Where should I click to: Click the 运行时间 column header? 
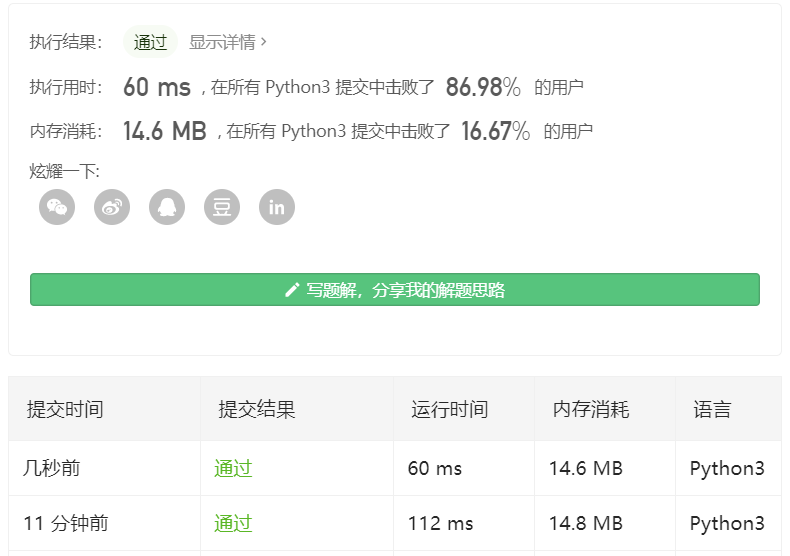pyautogui.click(x=449, y=409)
